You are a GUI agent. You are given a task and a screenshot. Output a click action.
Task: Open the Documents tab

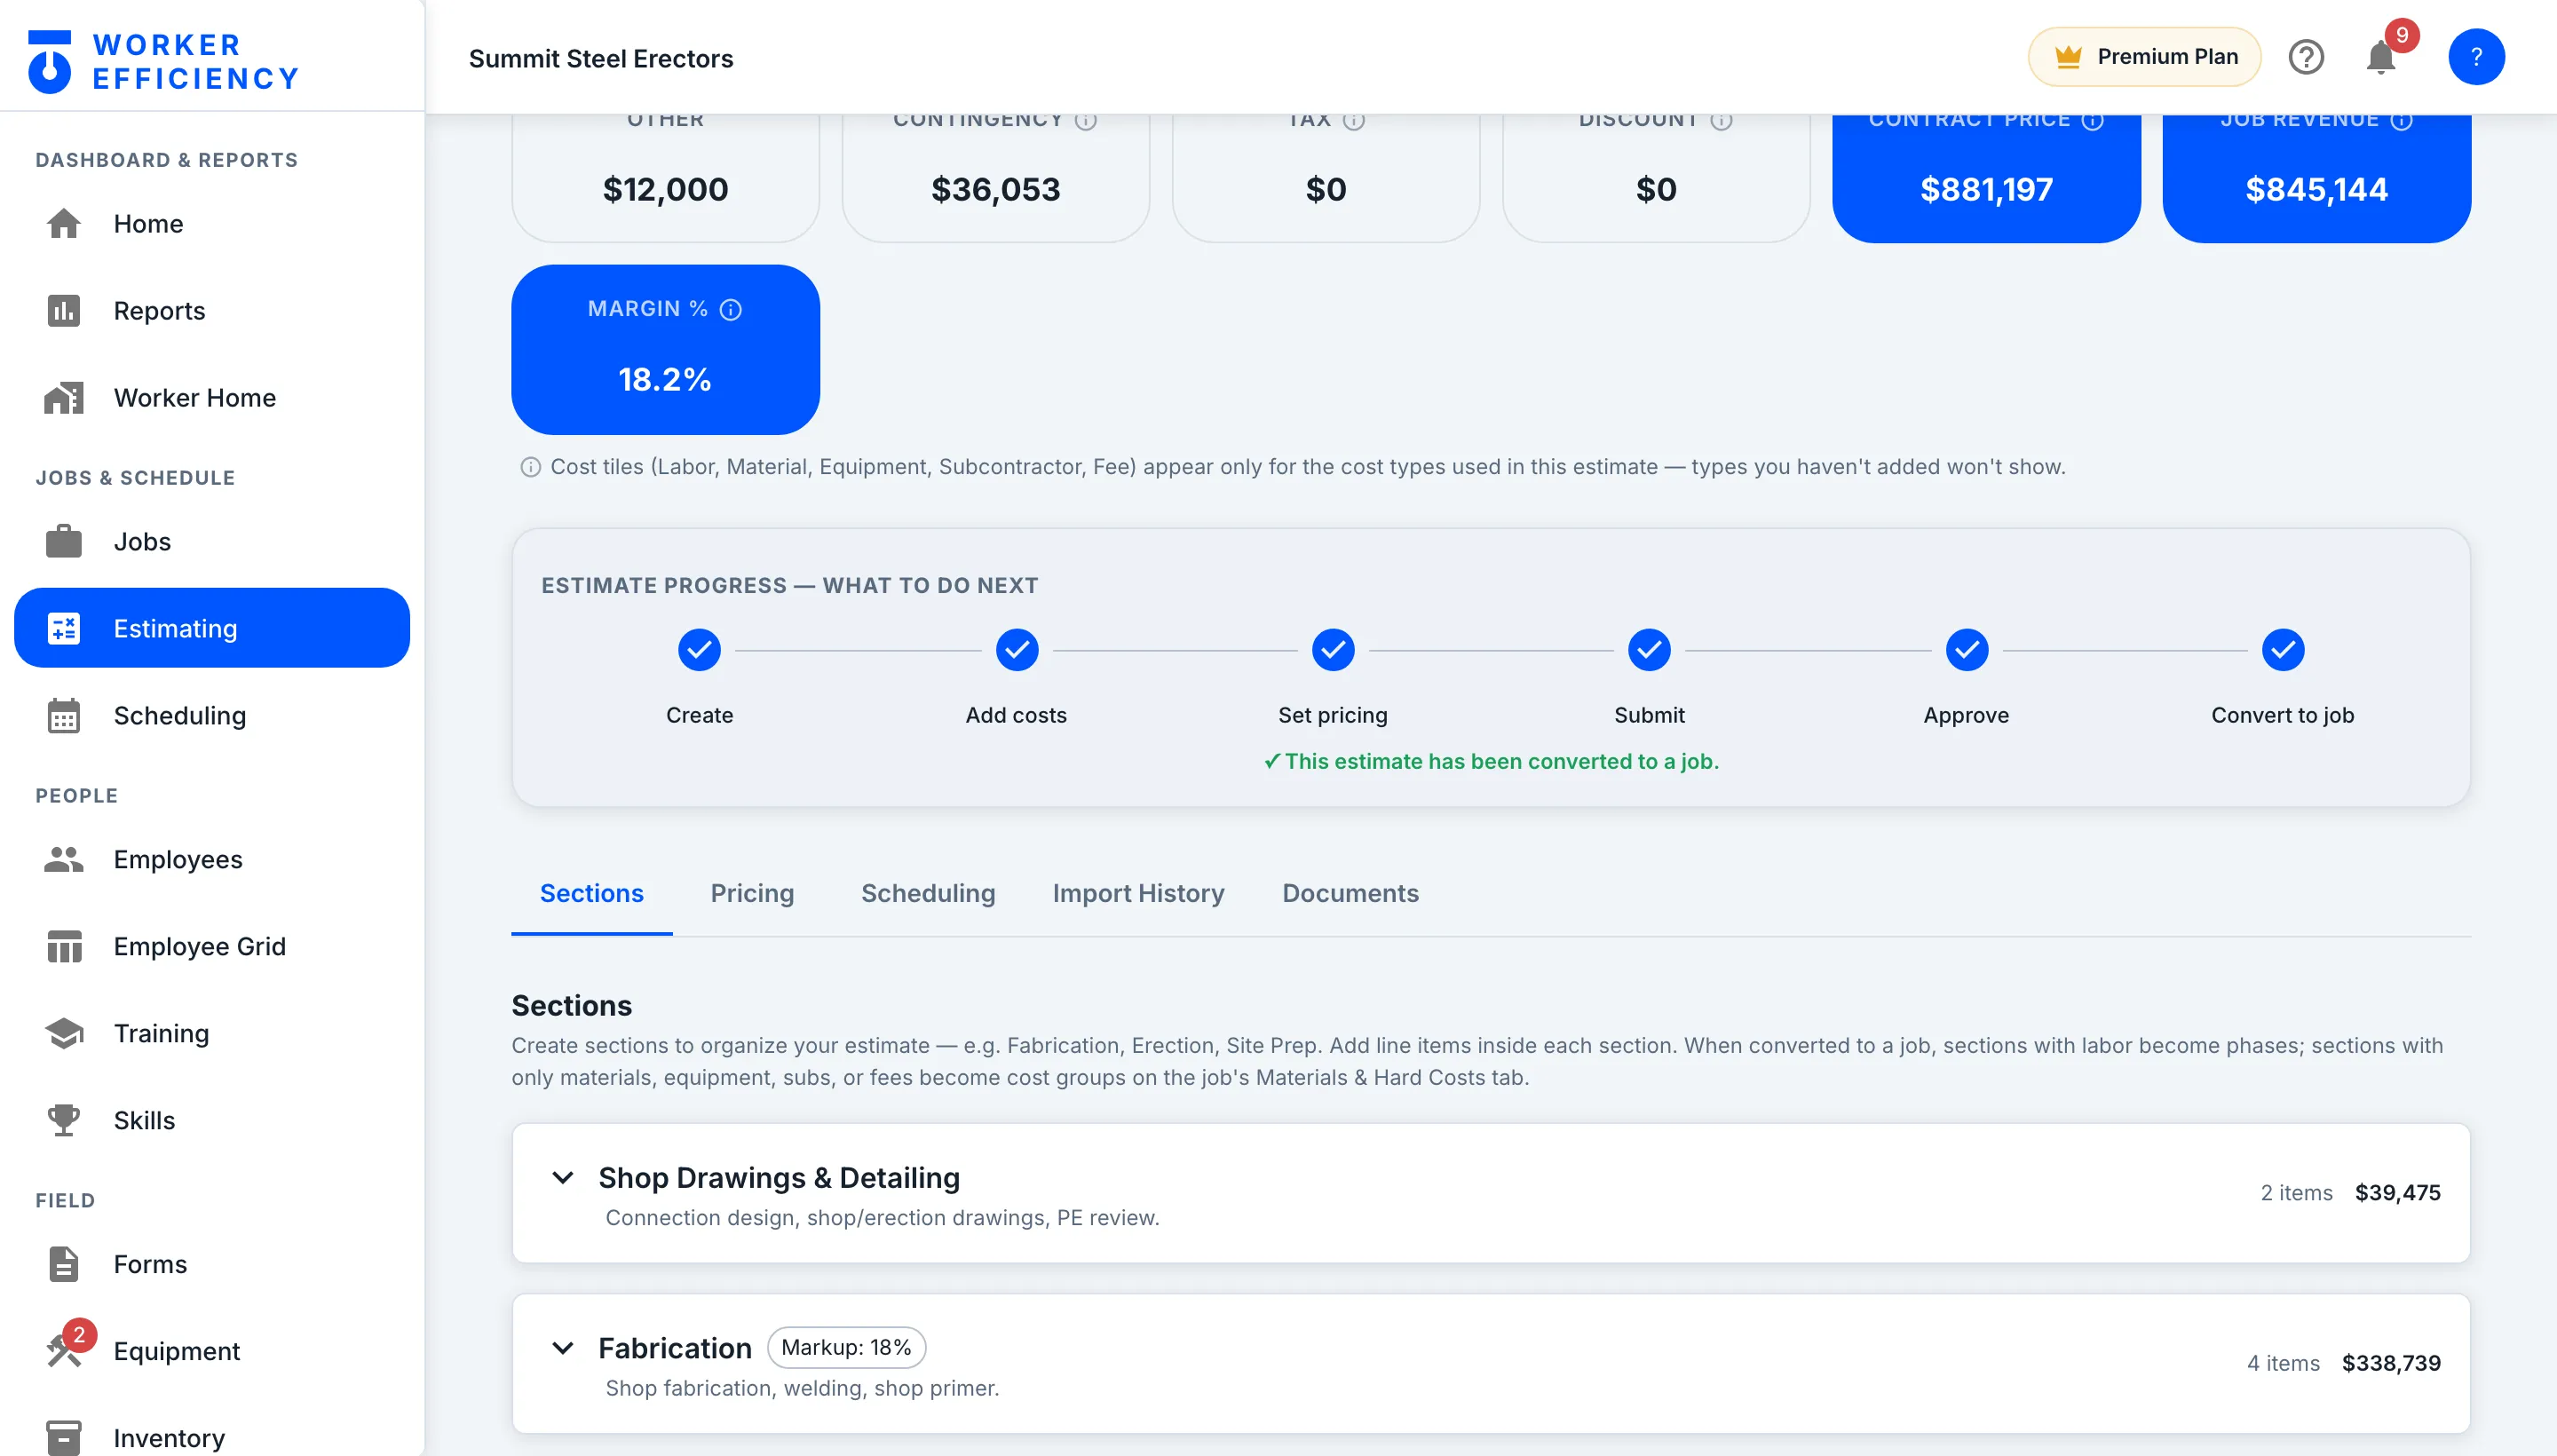(x=1350, y=894)
